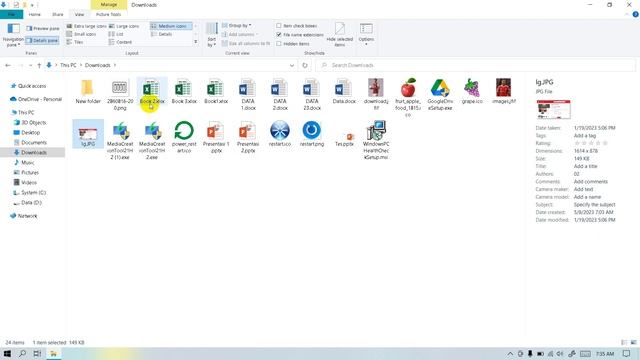Open the File tab

11,14
